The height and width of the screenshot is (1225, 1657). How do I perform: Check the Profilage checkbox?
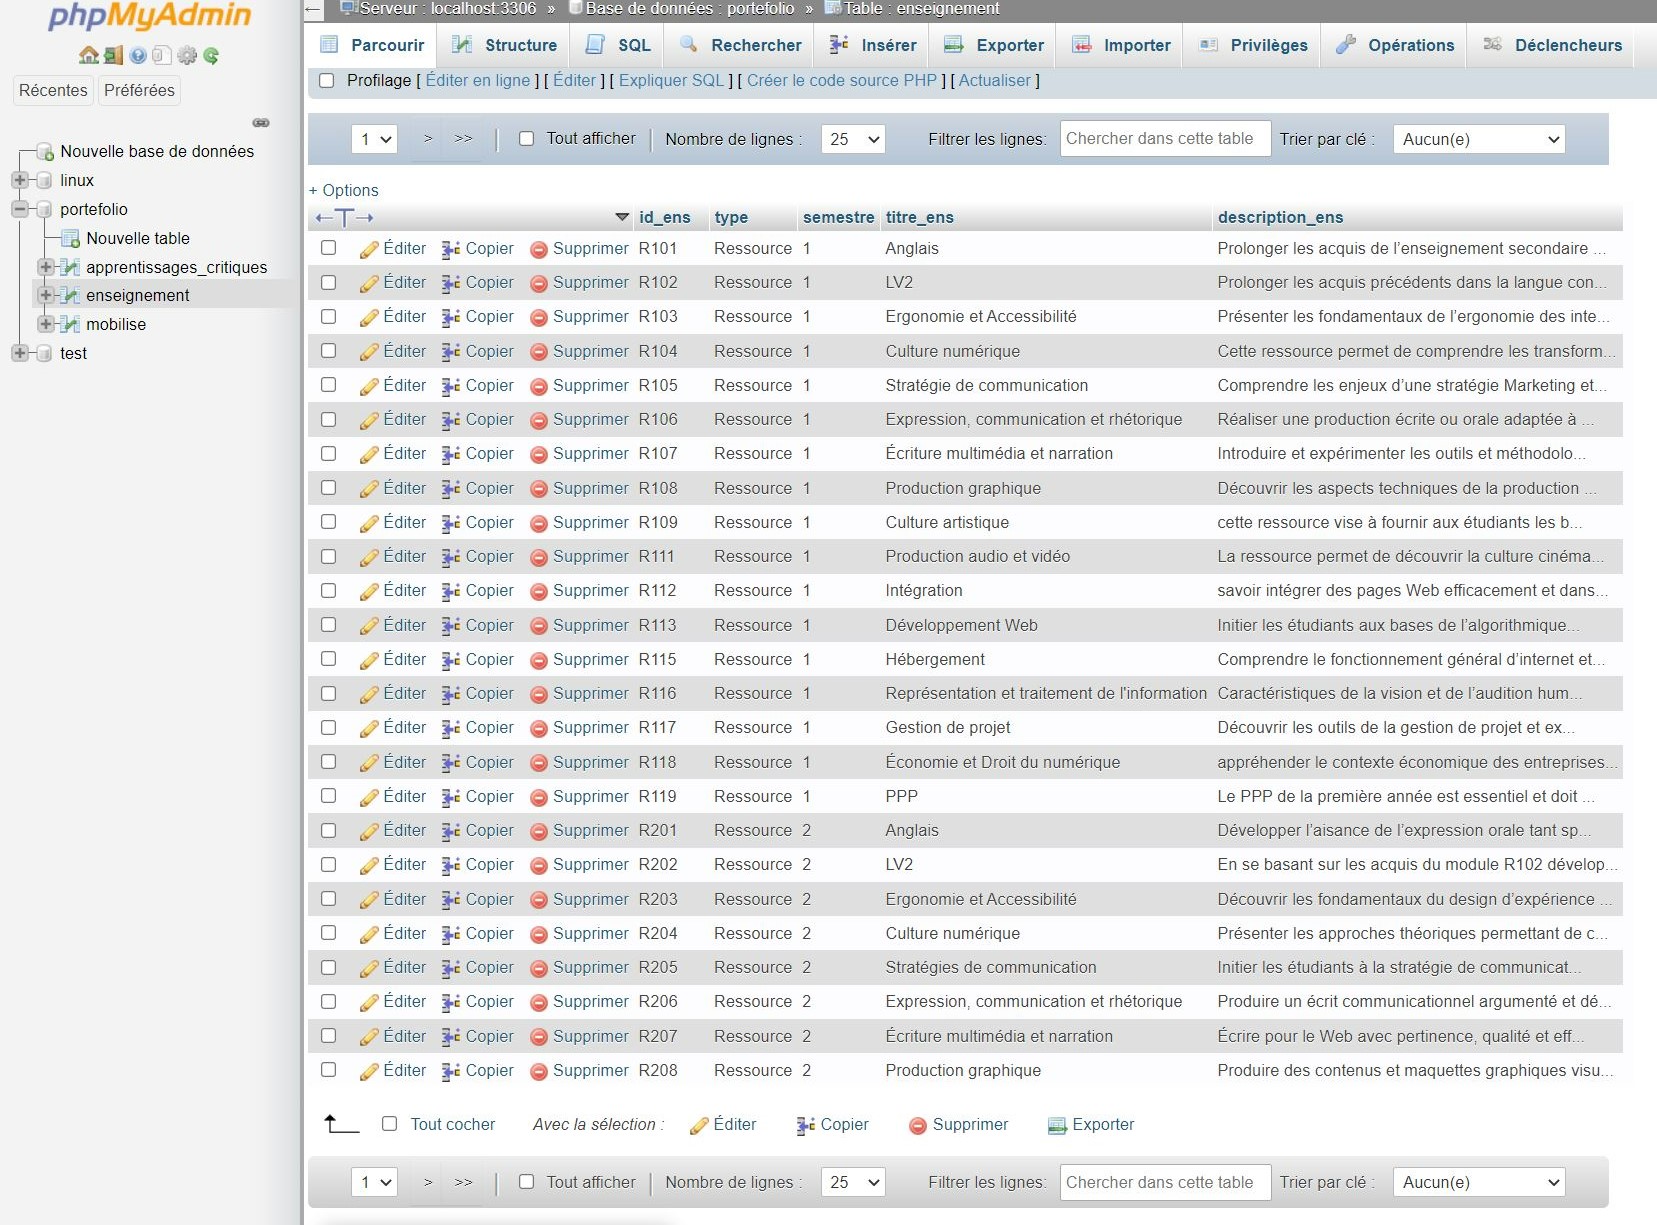coord(327,80)
